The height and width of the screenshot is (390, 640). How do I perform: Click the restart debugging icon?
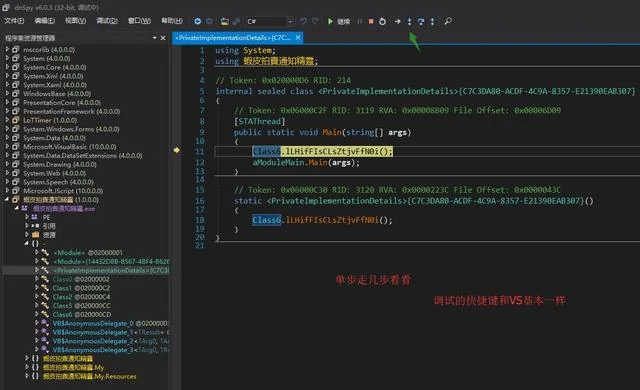tap(382, 21)
